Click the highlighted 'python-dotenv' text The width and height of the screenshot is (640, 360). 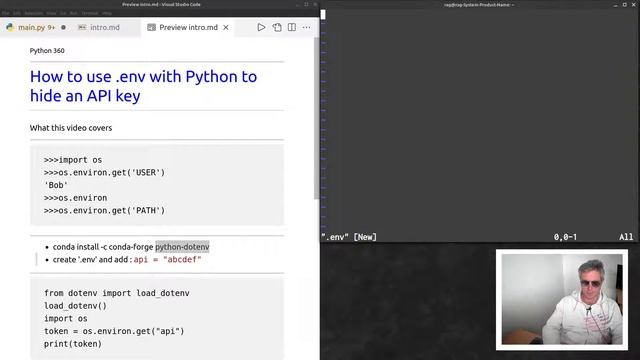point(182,247)
